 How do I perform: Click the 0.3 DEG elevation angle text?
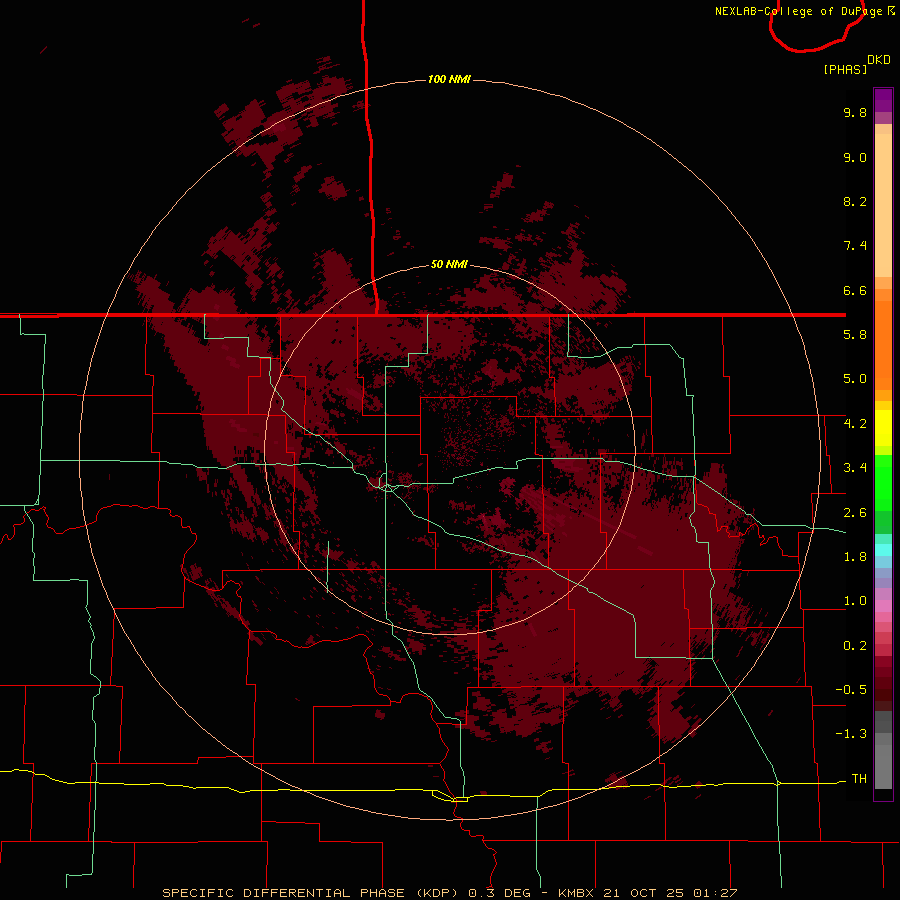(501, 893)
